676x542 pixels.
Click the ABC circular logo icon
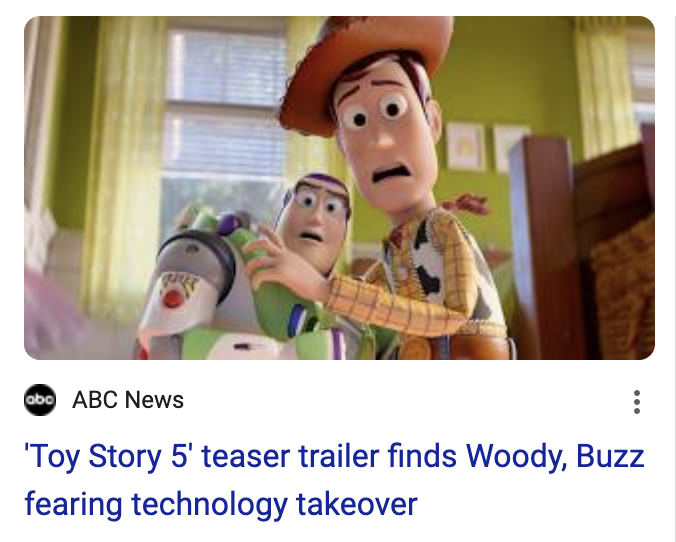point(40,400)
